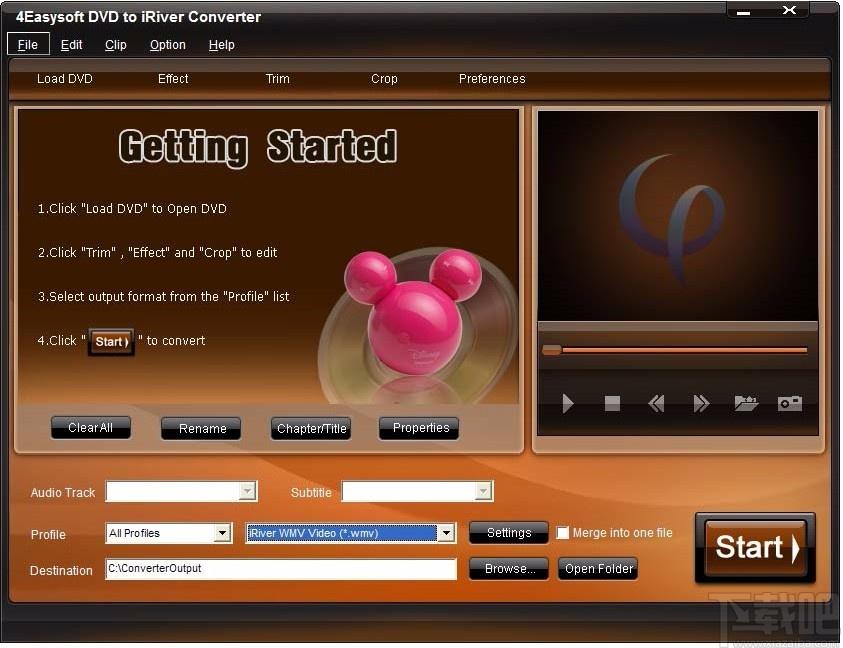The height and width of the screenshot is (648, 843).
Task: Open the Help menu
Action: (222, 45)
